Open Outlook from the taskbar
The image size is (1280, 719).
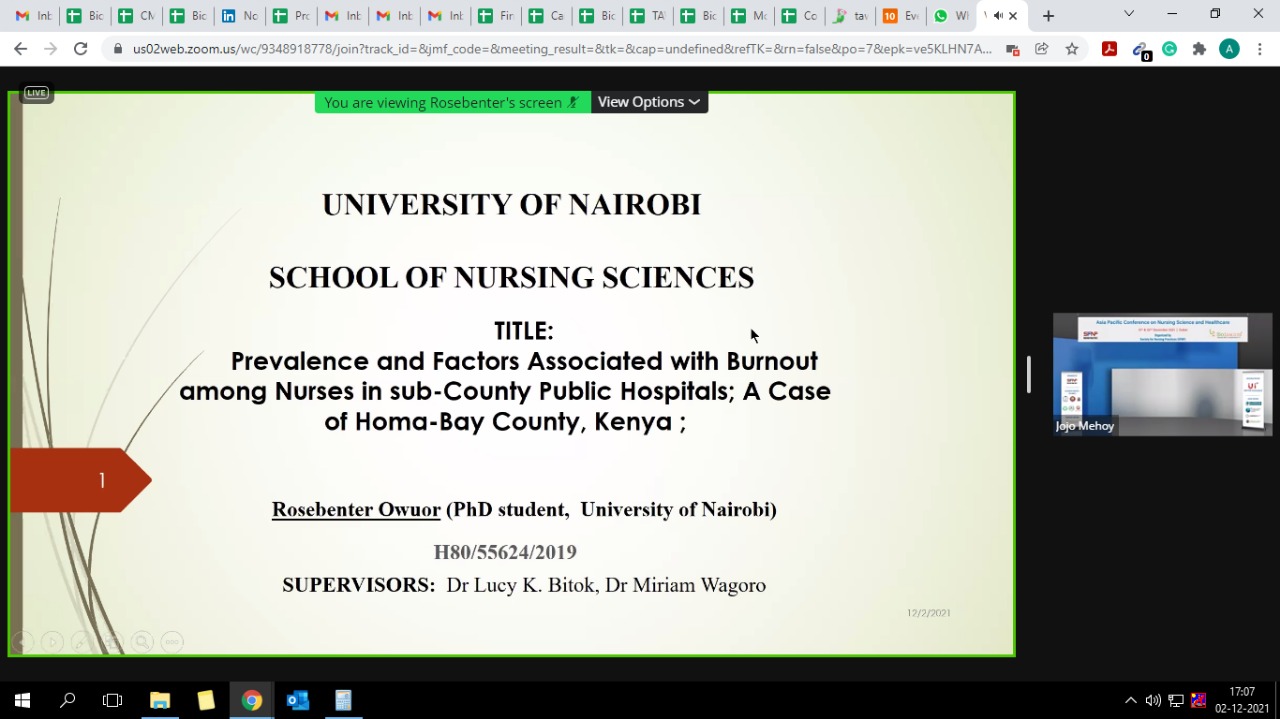pyautogui.click(x=298, y=700)
